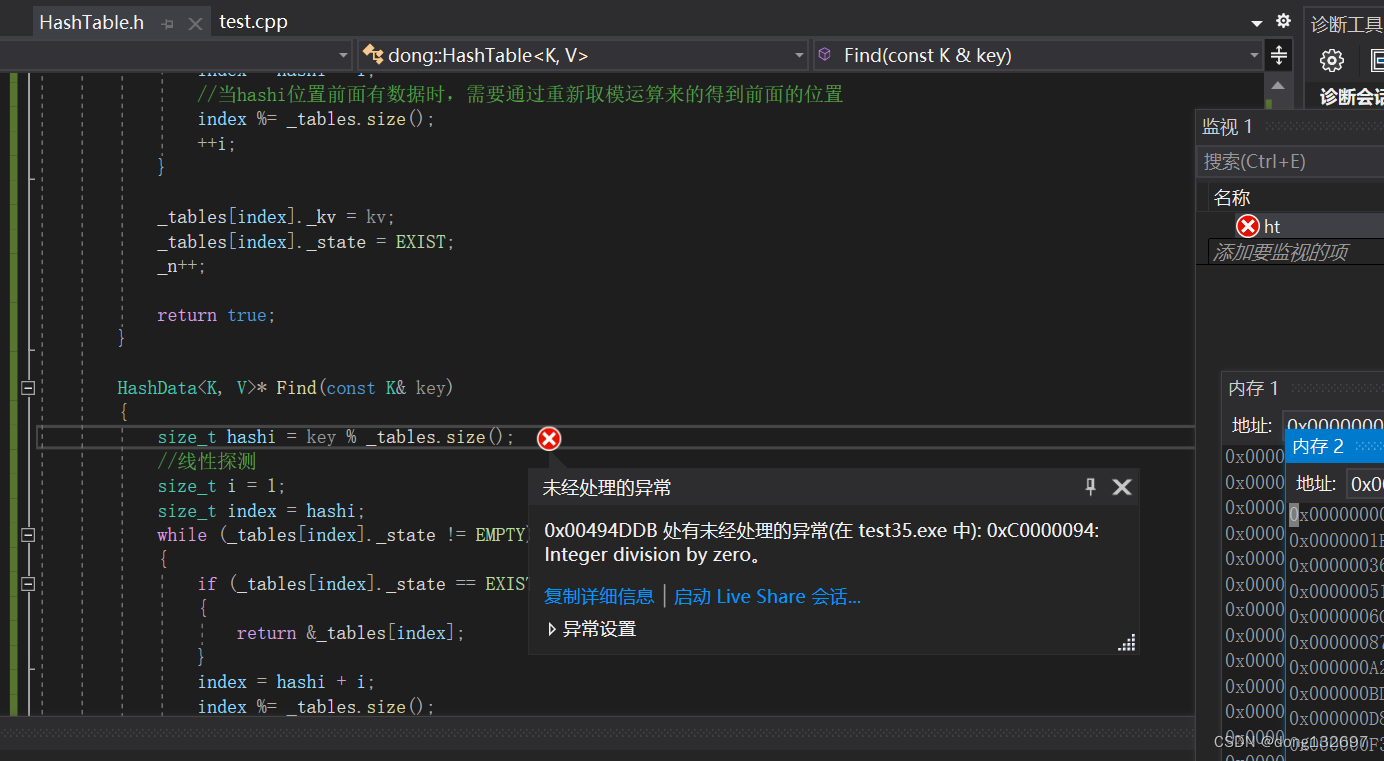Viewport: 1384px width, 761px height.
Task: Switch to the test.cpp tab
Action: [x=253, y=21]
